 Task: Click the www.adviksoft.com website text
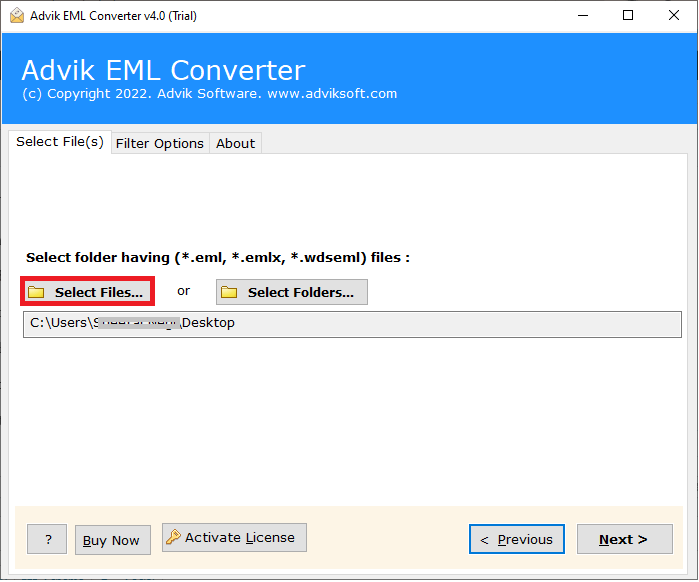[x=332, y=93]
